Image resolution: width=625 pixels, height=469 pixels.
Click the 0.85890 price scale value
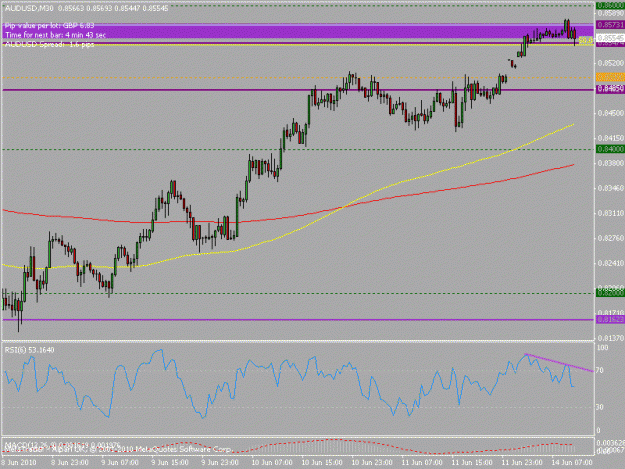pos(610,13)
